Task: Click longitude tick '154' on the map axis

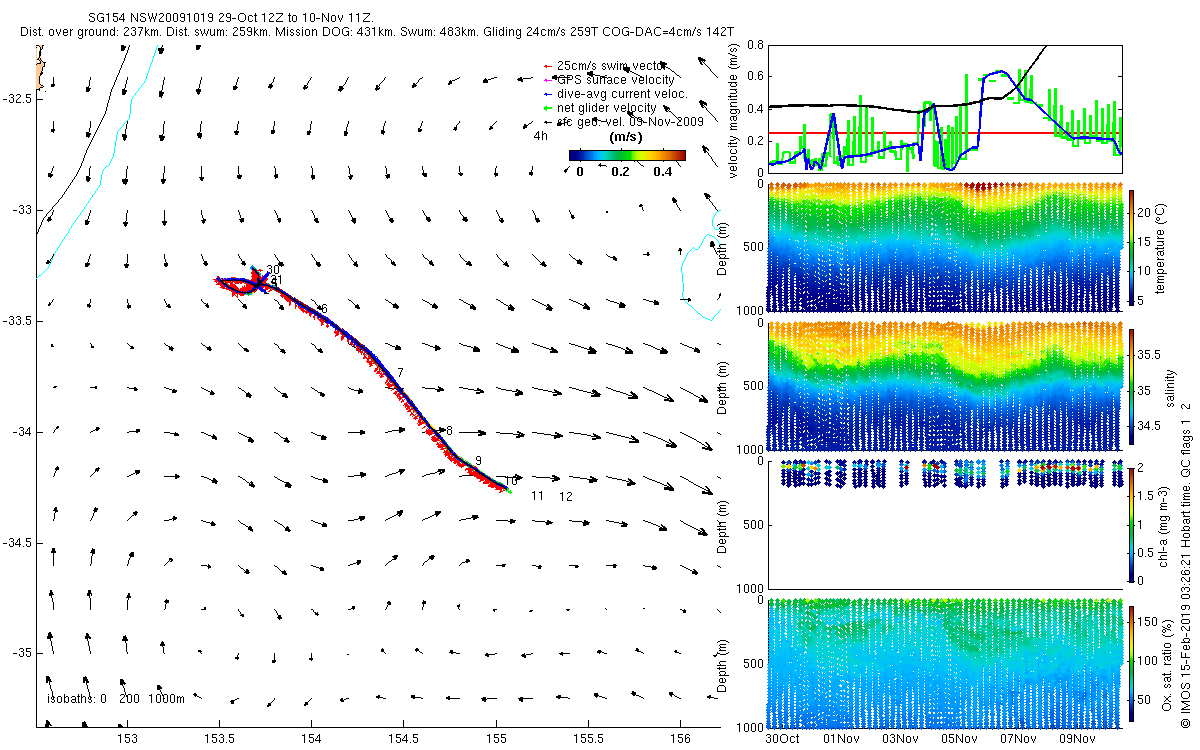Action: point(311,739)
